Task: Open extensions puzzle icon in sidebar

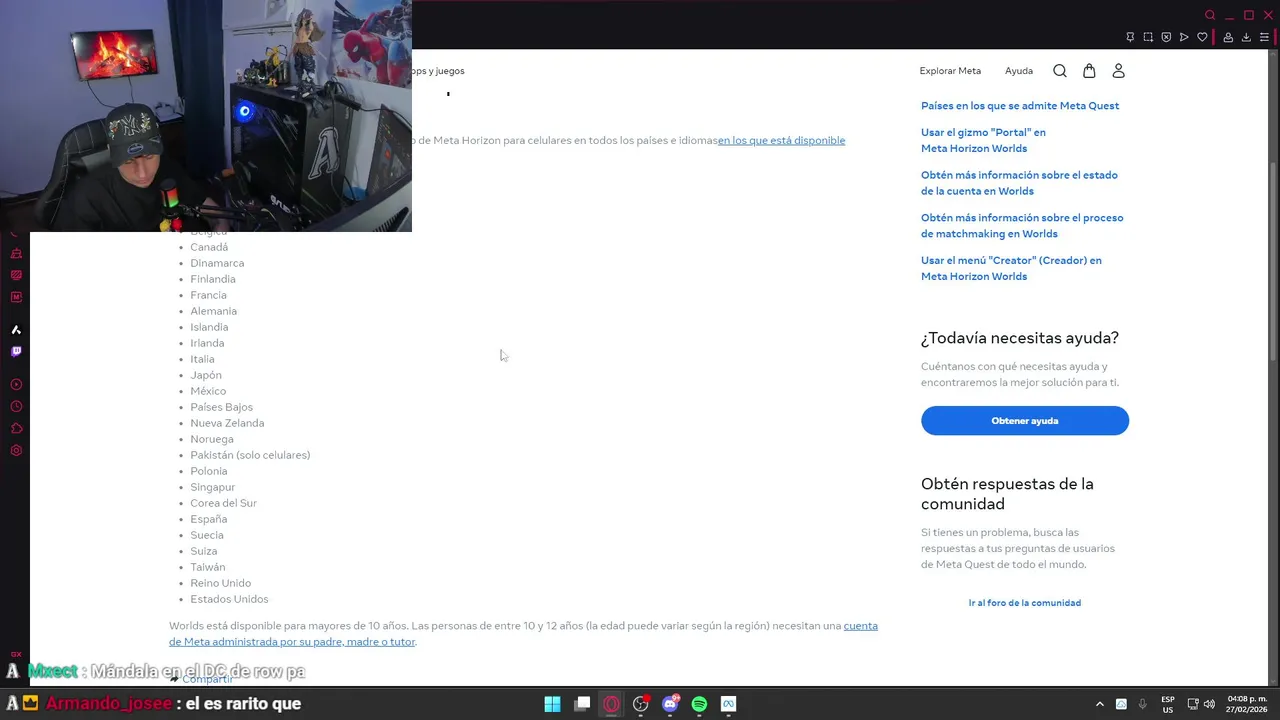Action: [x=16, y=428]
